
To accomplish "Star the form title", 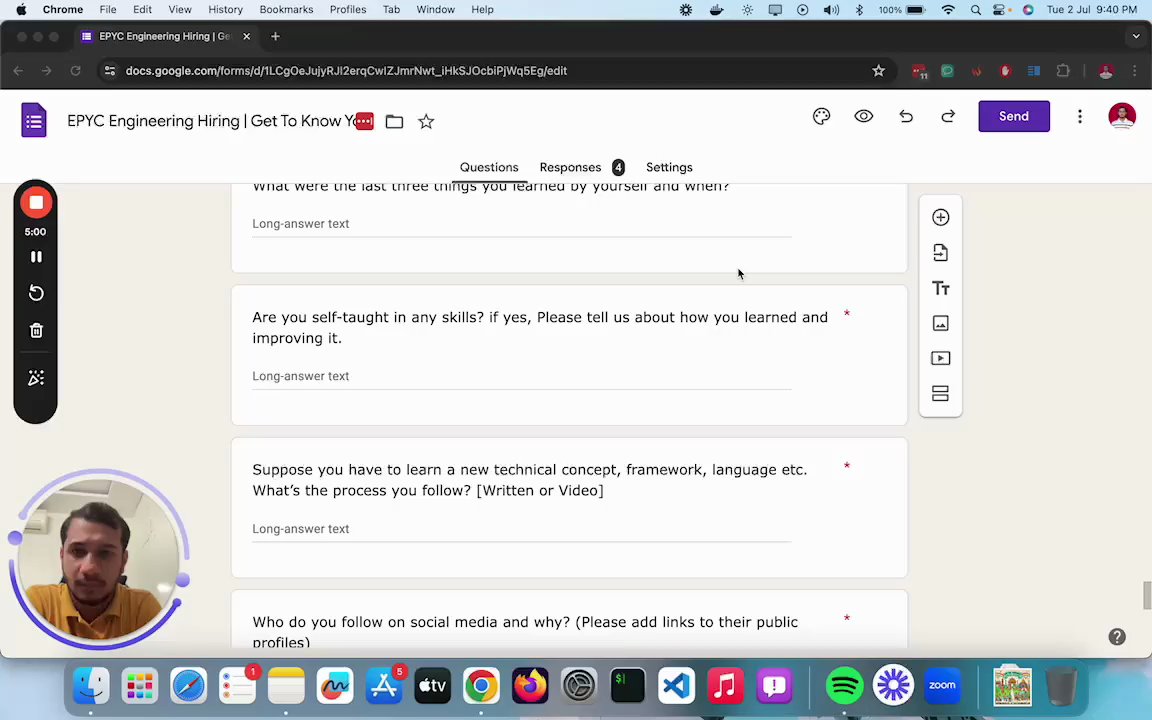I will tap(426, 121).
